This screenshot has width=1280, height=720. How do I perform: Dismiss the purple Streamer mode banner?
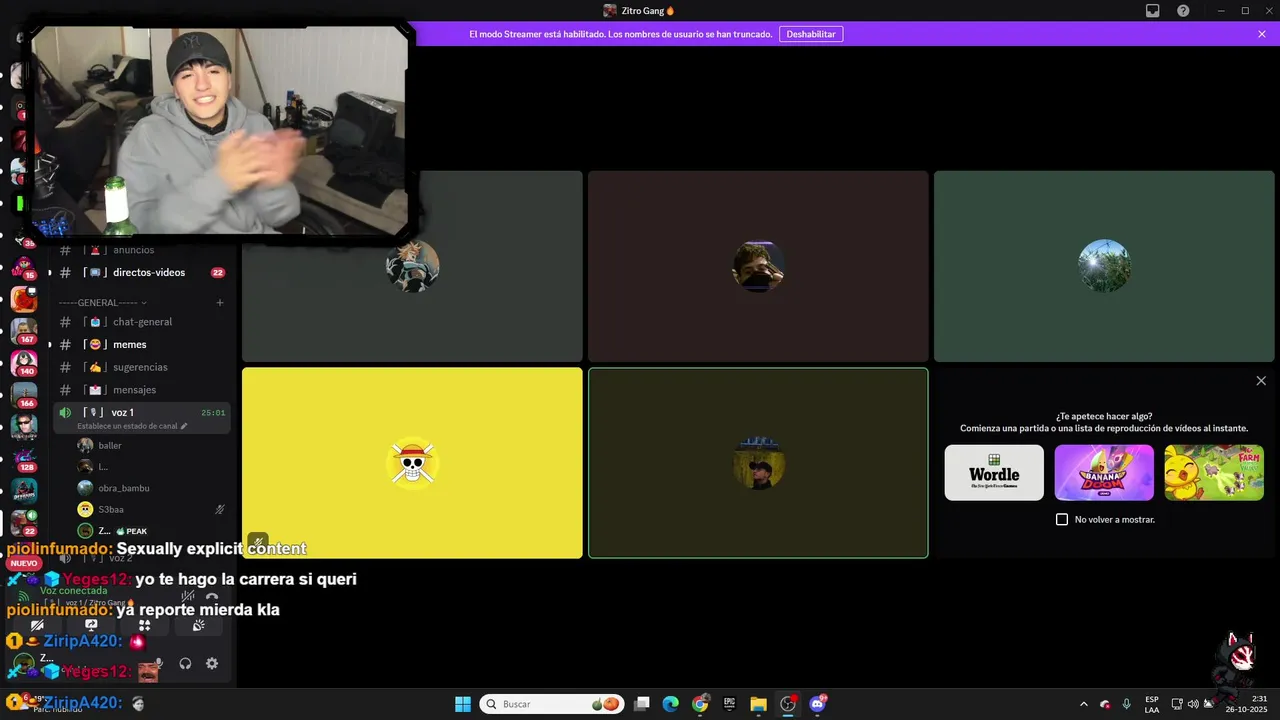click(1262, 34)
